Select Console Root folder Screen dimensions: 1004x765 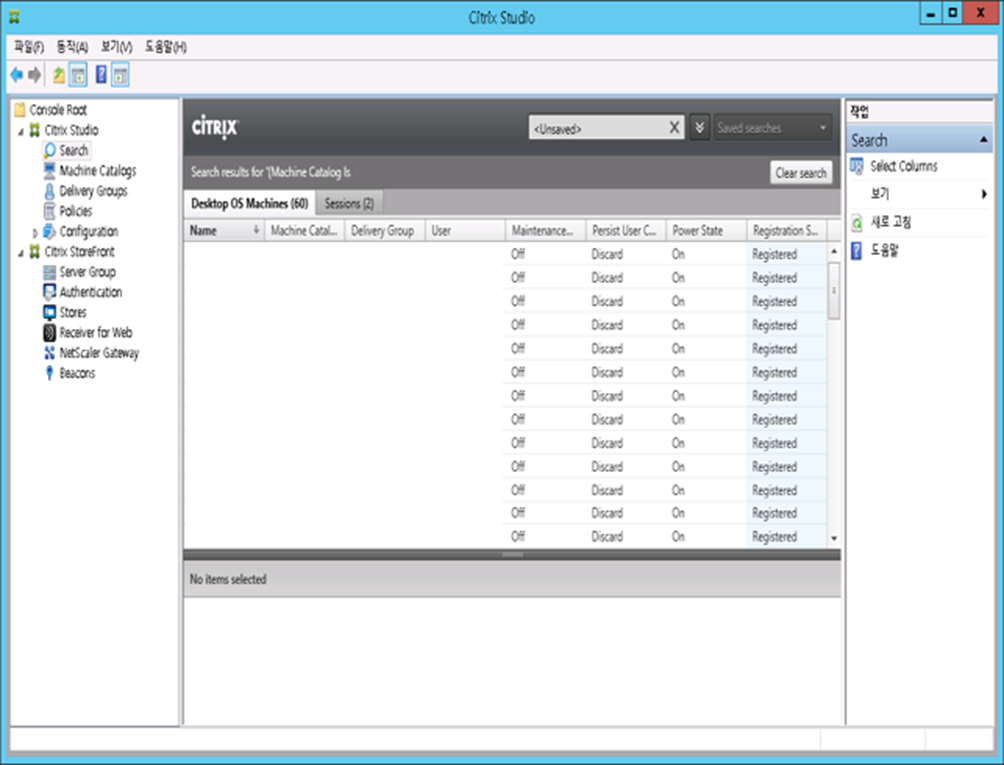pos(58,109)
